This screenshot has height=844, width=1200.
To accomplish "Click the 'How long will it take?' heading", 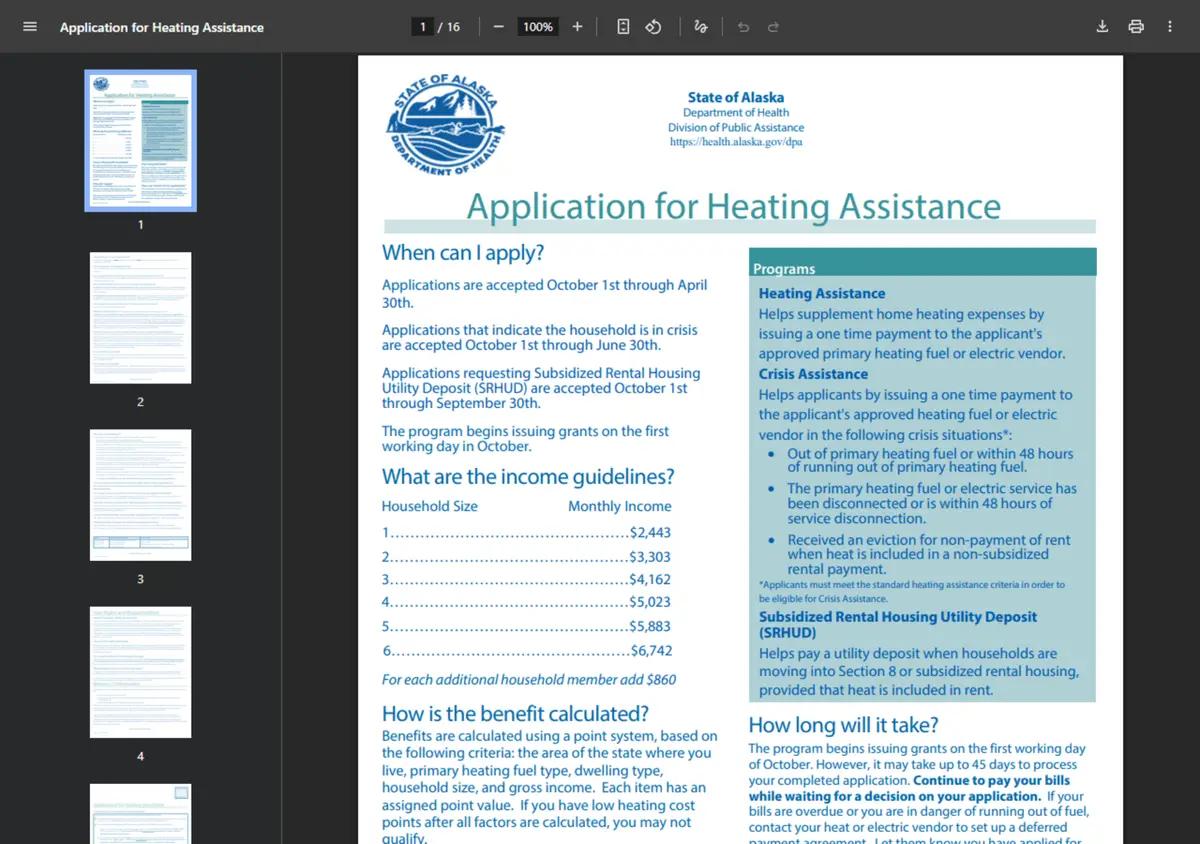I will click(x=844, y=725).
